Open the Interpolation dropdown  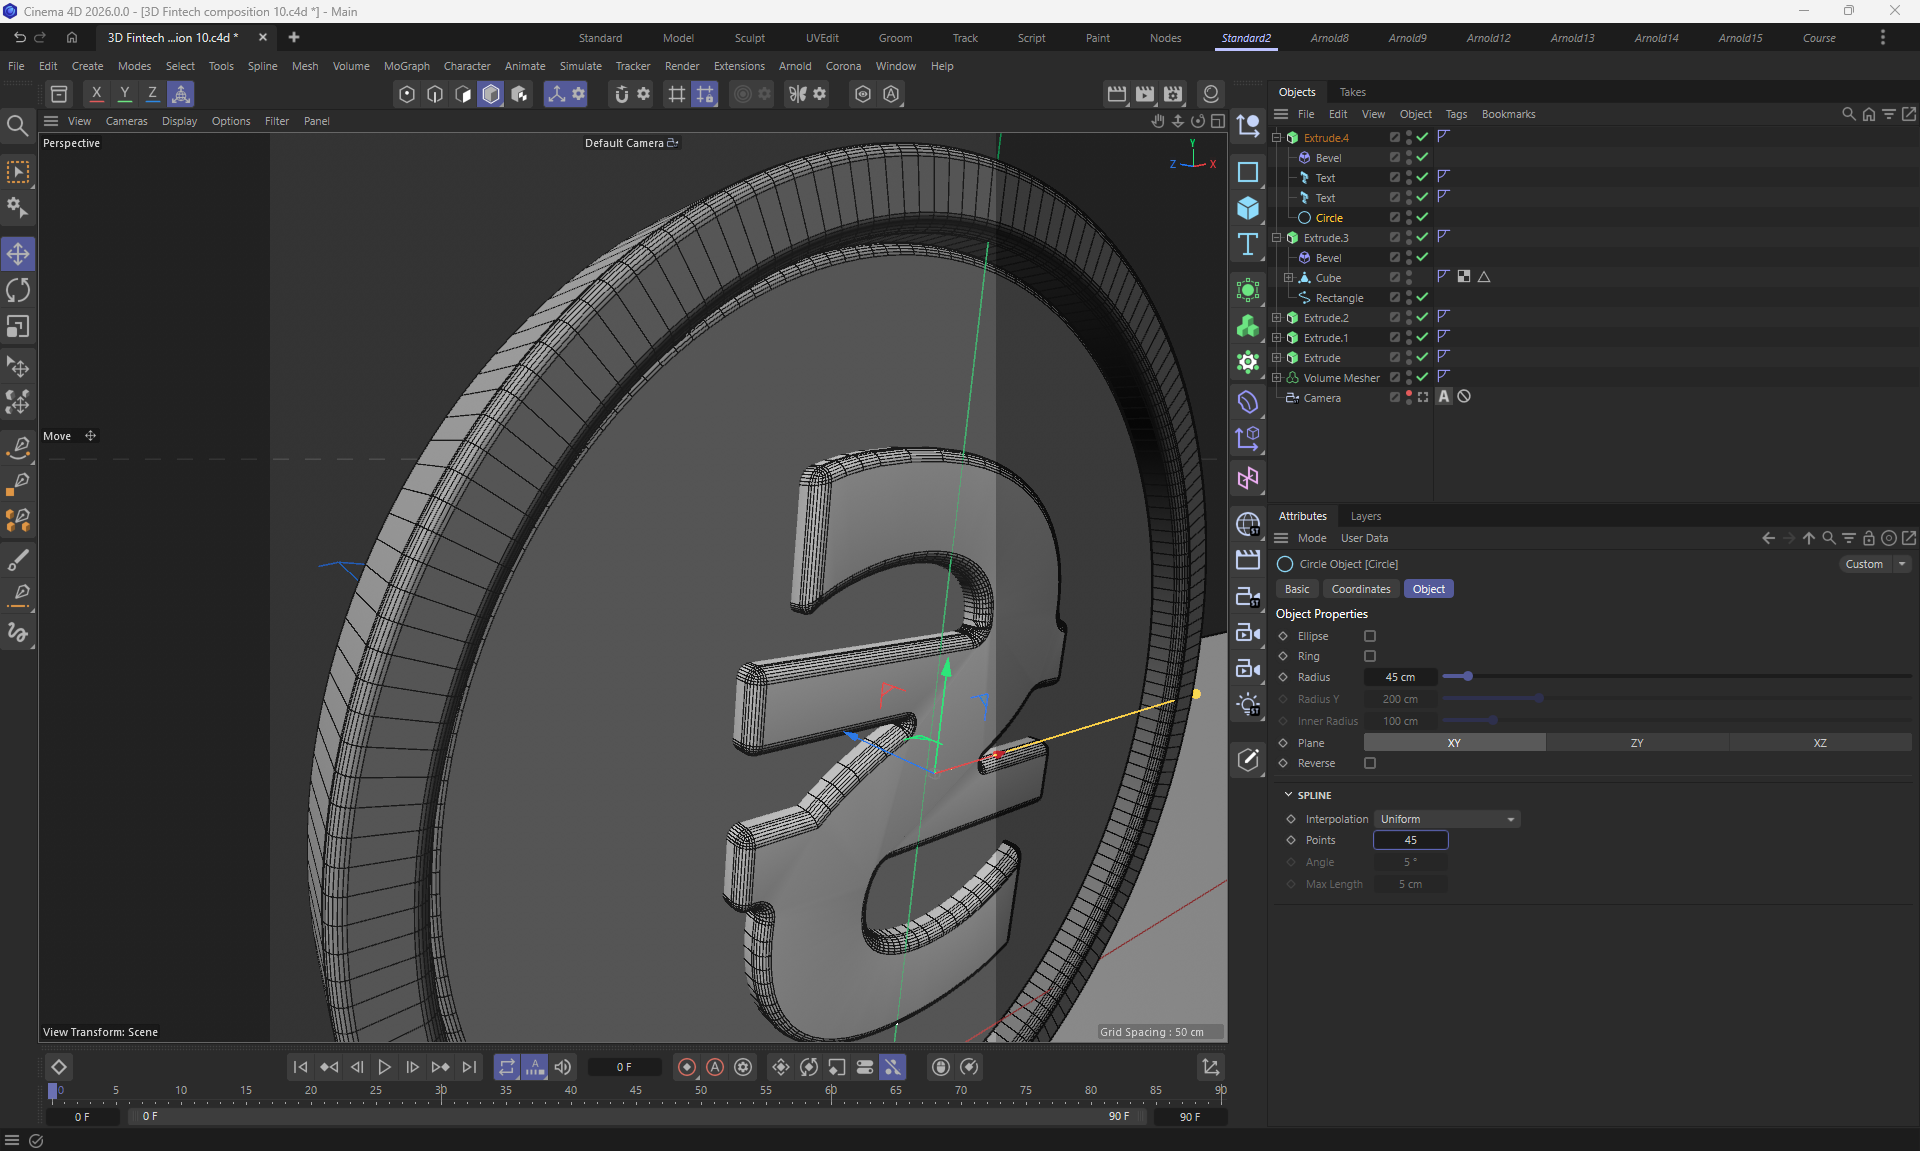click(x=1447, y=819)
